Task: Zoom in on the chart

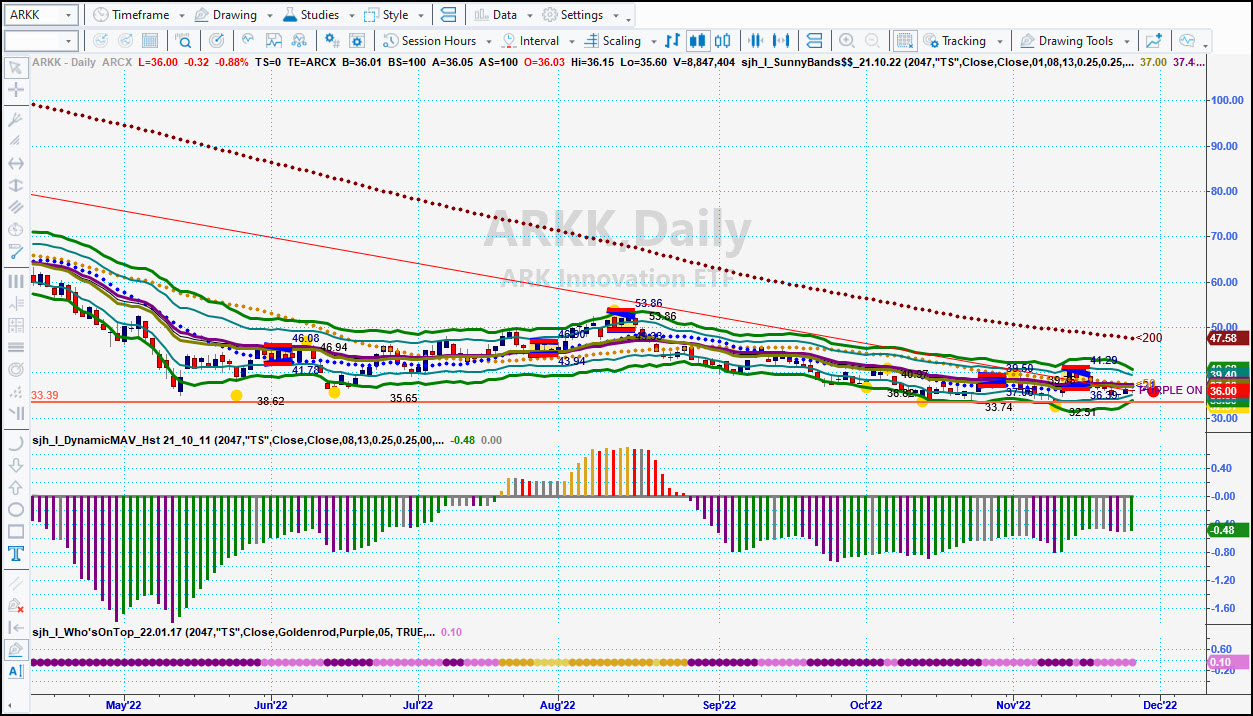Action: point(846,41)
